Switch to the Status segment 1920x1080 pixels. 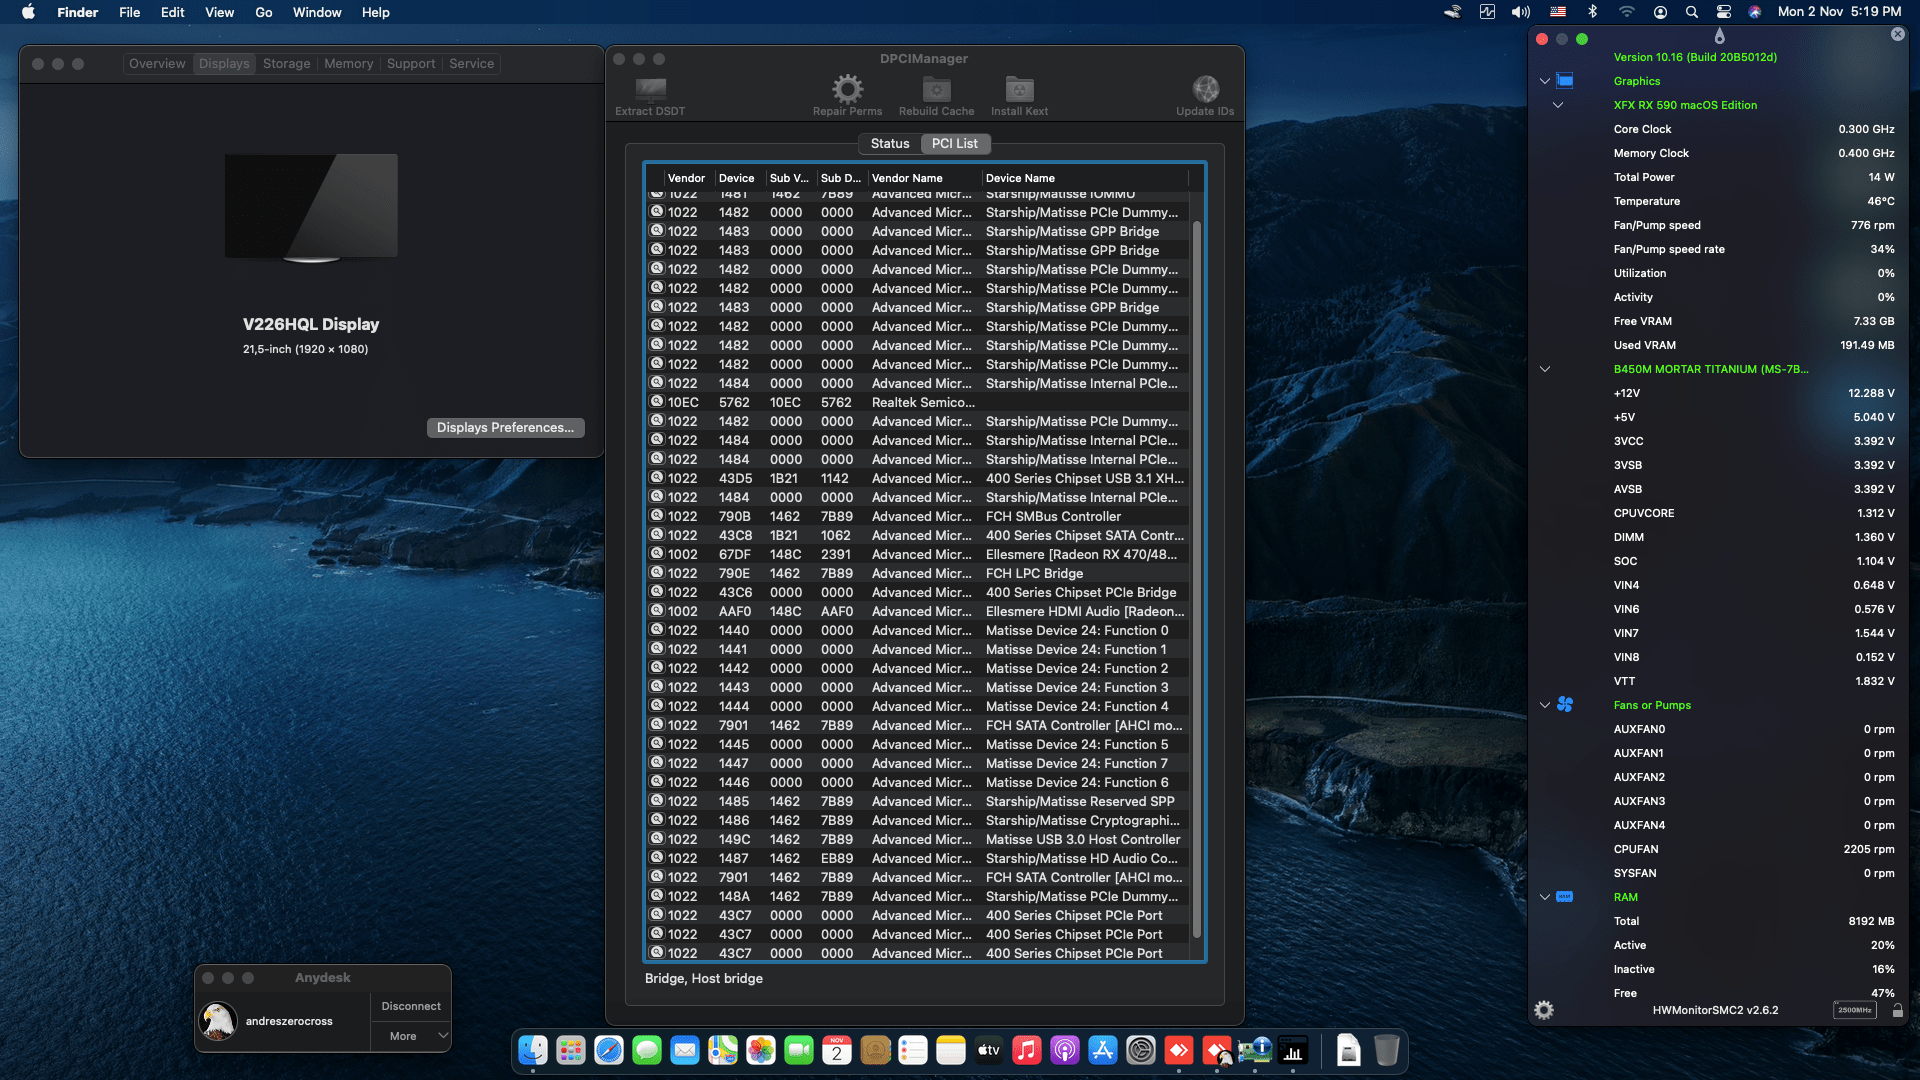click(889, 143)
